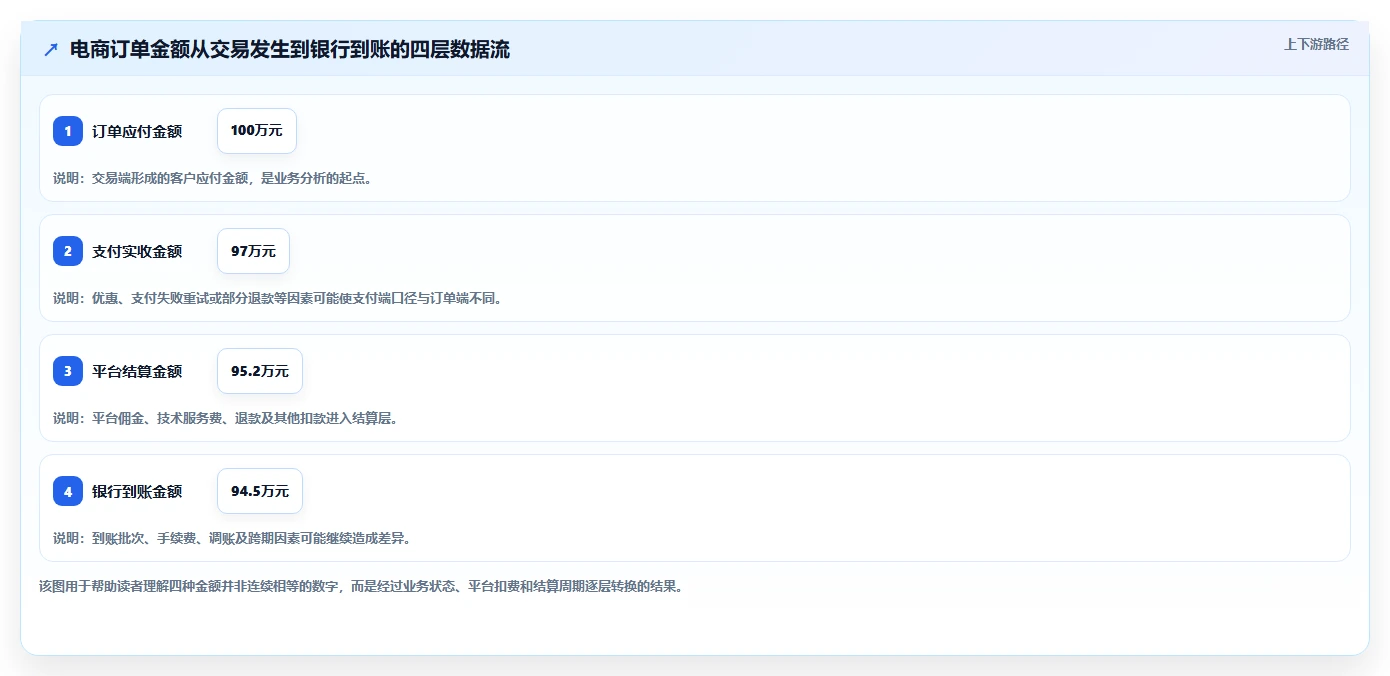Click the 上下游路径 label in header
Screen dimensions: 1390x676
pos(1317,44)
